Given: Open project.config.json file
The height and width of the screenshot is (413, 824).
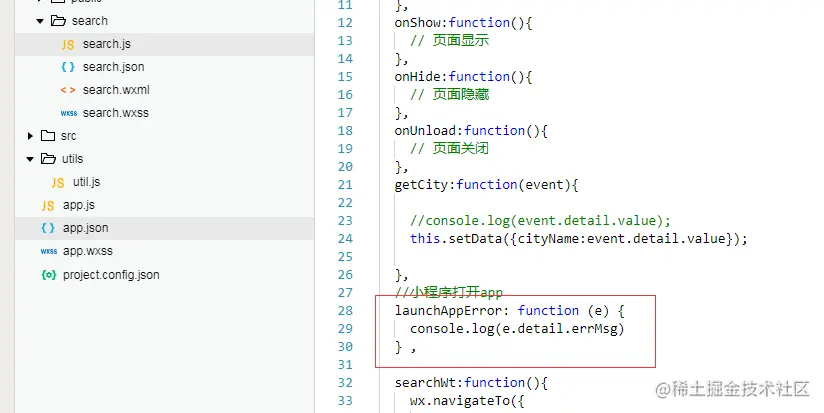Looking at the screenshot, I should 111,275.
